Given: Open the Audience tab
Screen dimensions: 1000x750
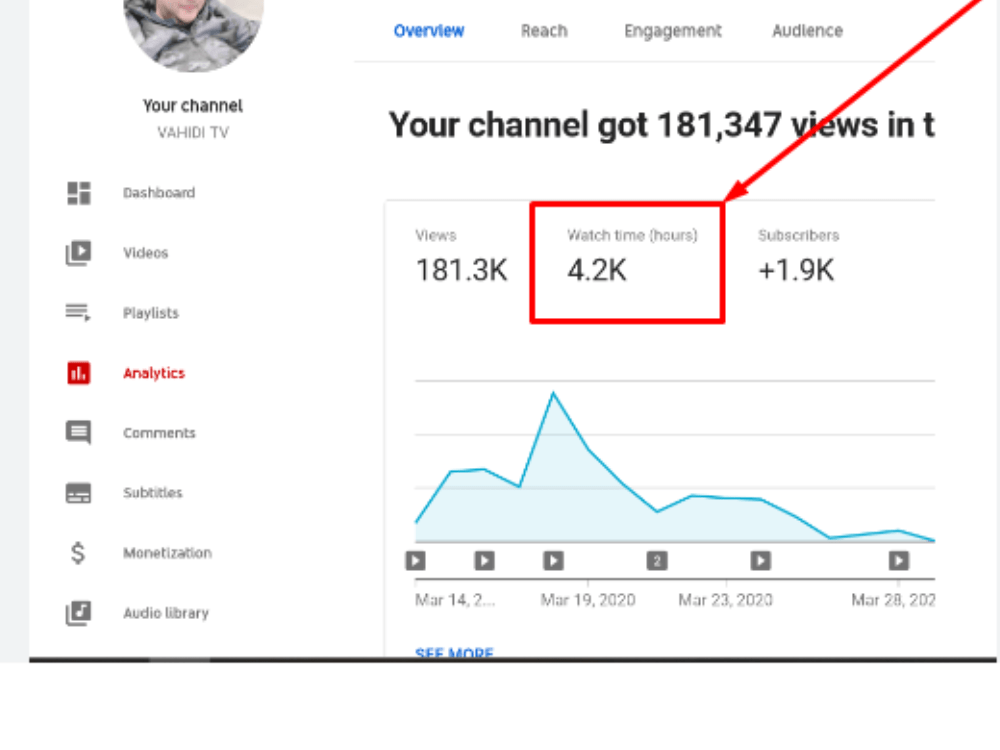Looking at the screenshot, I should 806,31.
